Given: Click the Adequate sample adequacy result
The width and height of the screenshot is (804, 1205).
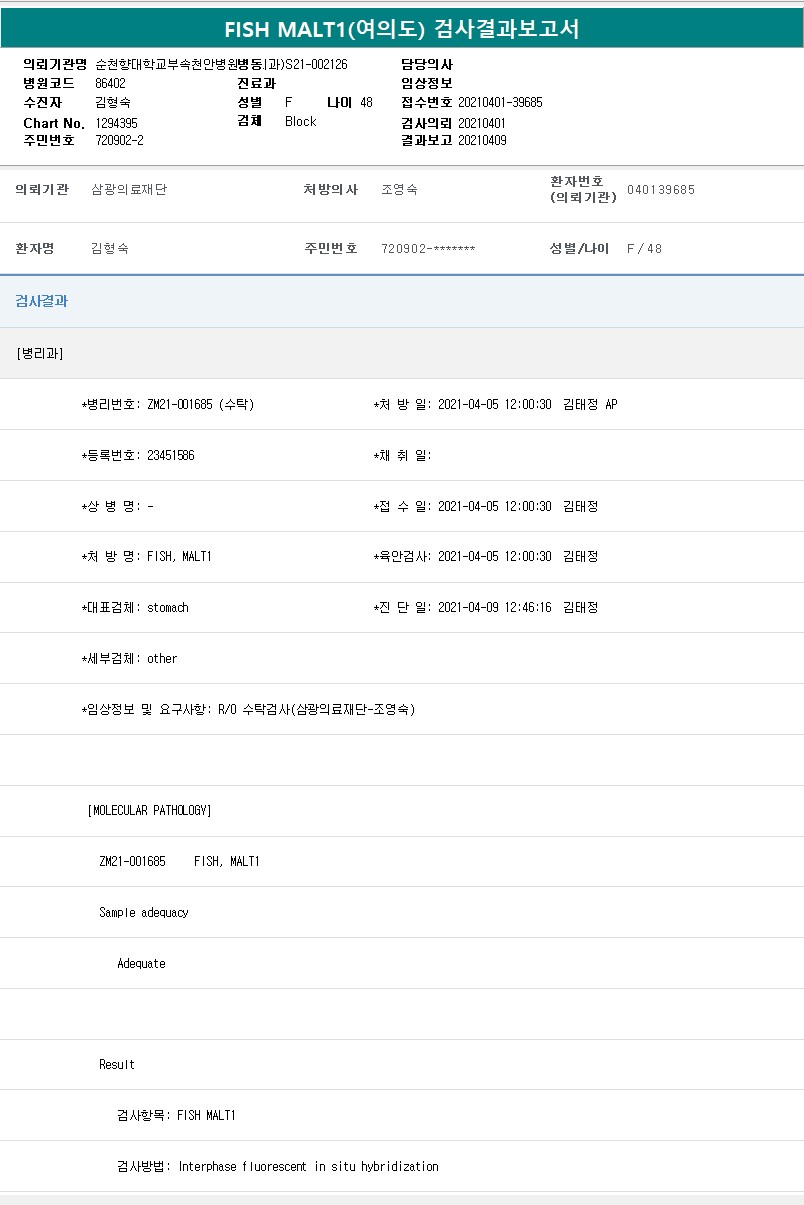Looking at the screenshot, I should pos(141,963).
